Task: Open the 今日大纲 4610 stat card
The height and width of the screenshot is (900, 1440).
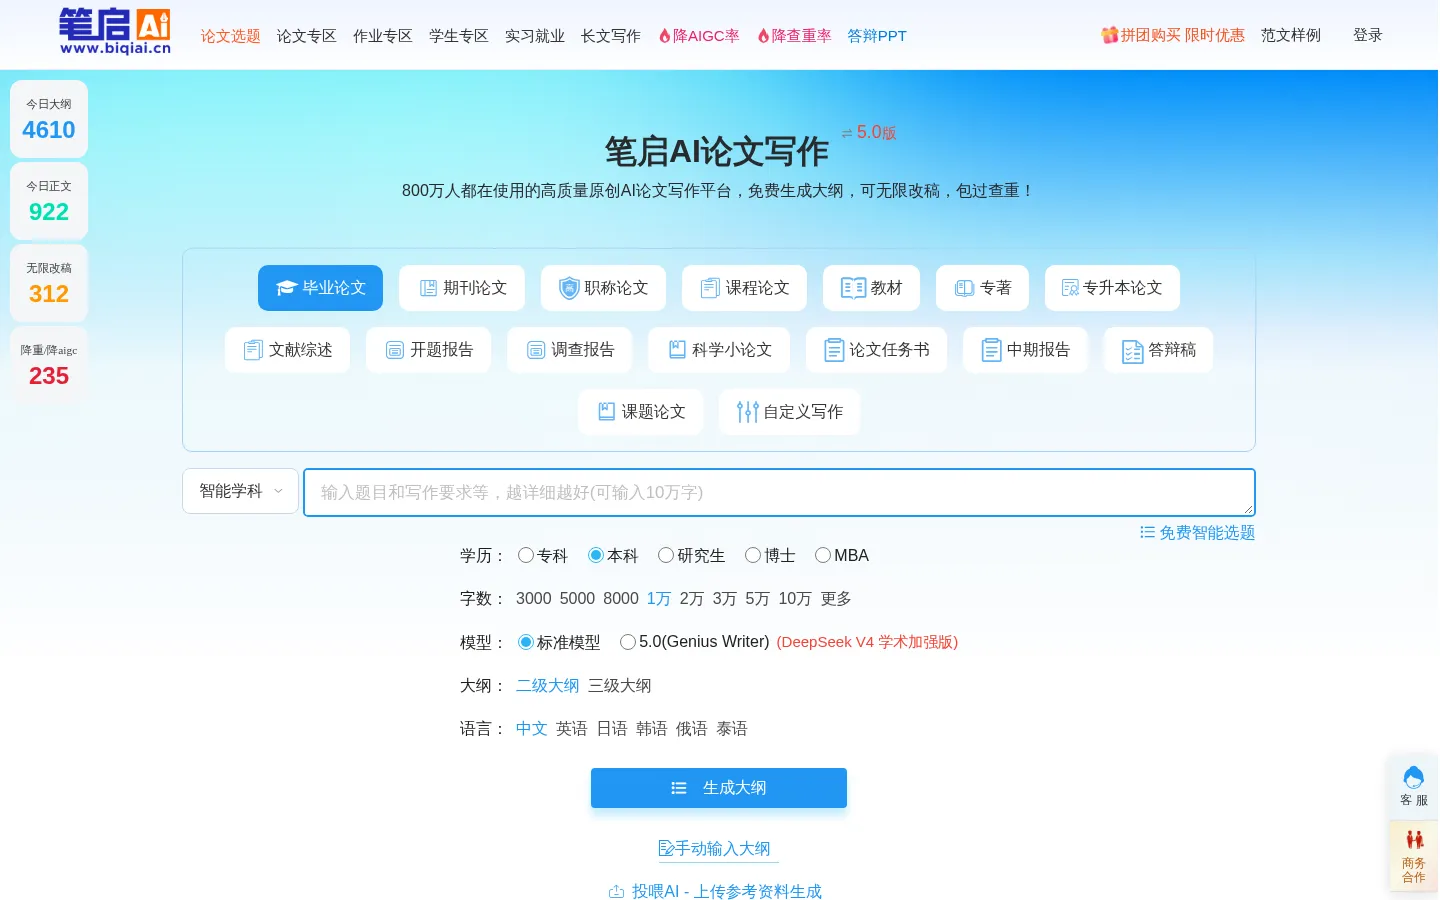Action: pos(49,119)
